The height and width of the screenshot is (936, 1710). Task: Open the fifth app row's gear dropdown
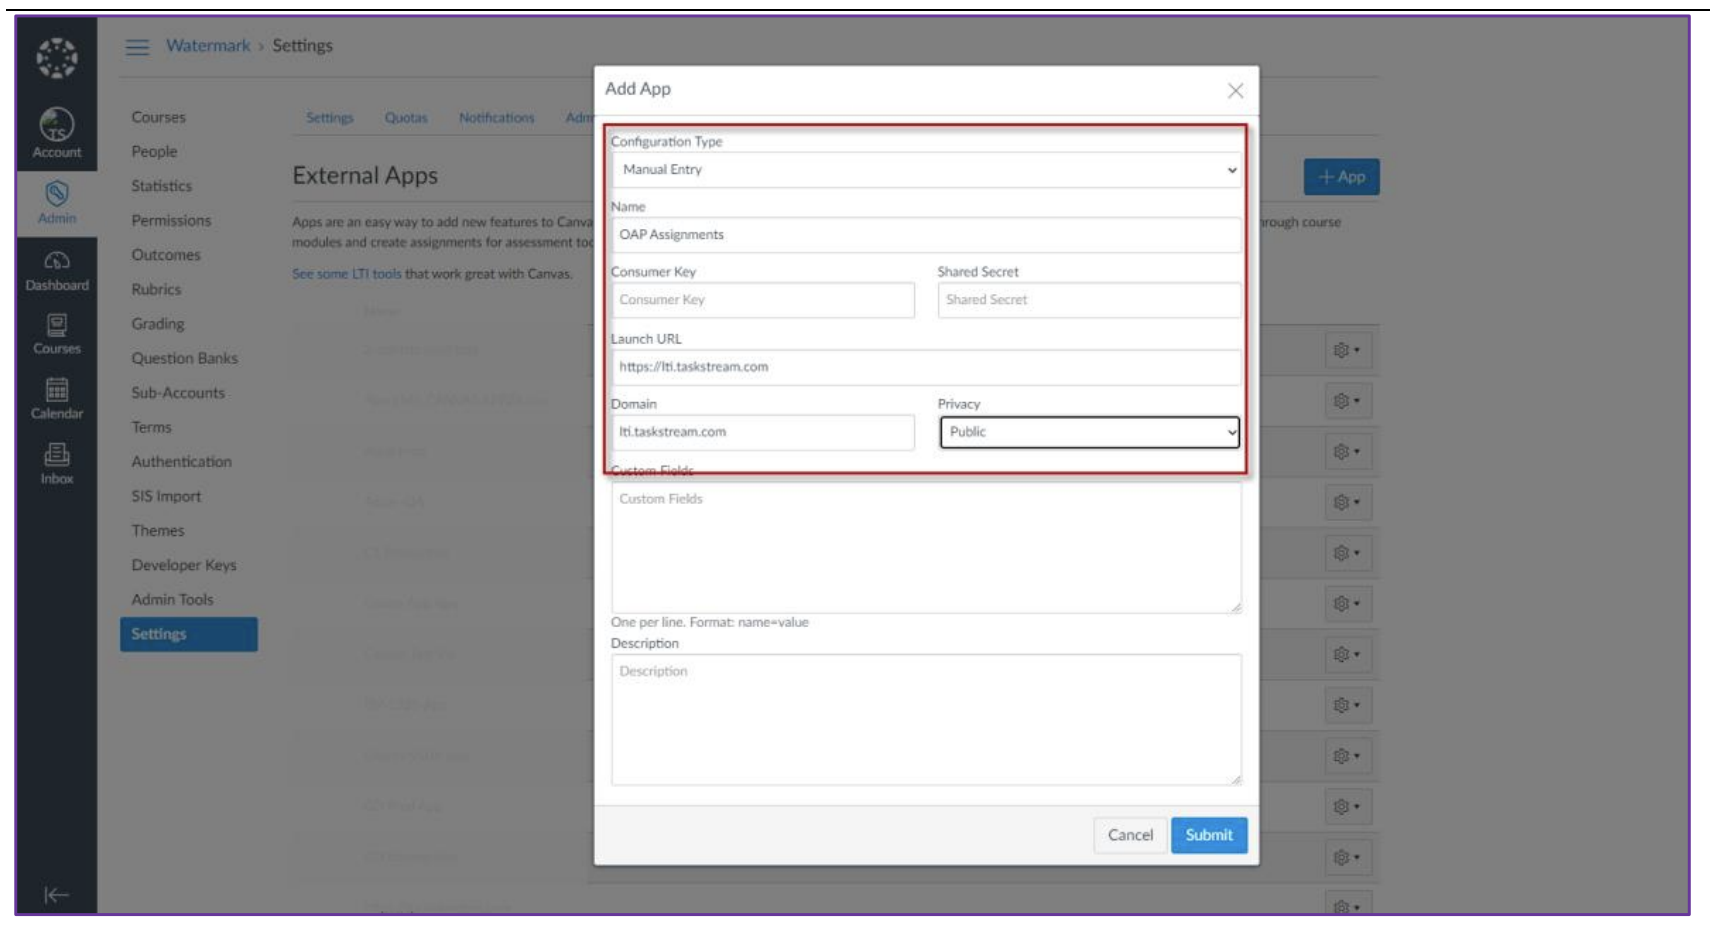pyautogui.click(x=1346, y=553)
